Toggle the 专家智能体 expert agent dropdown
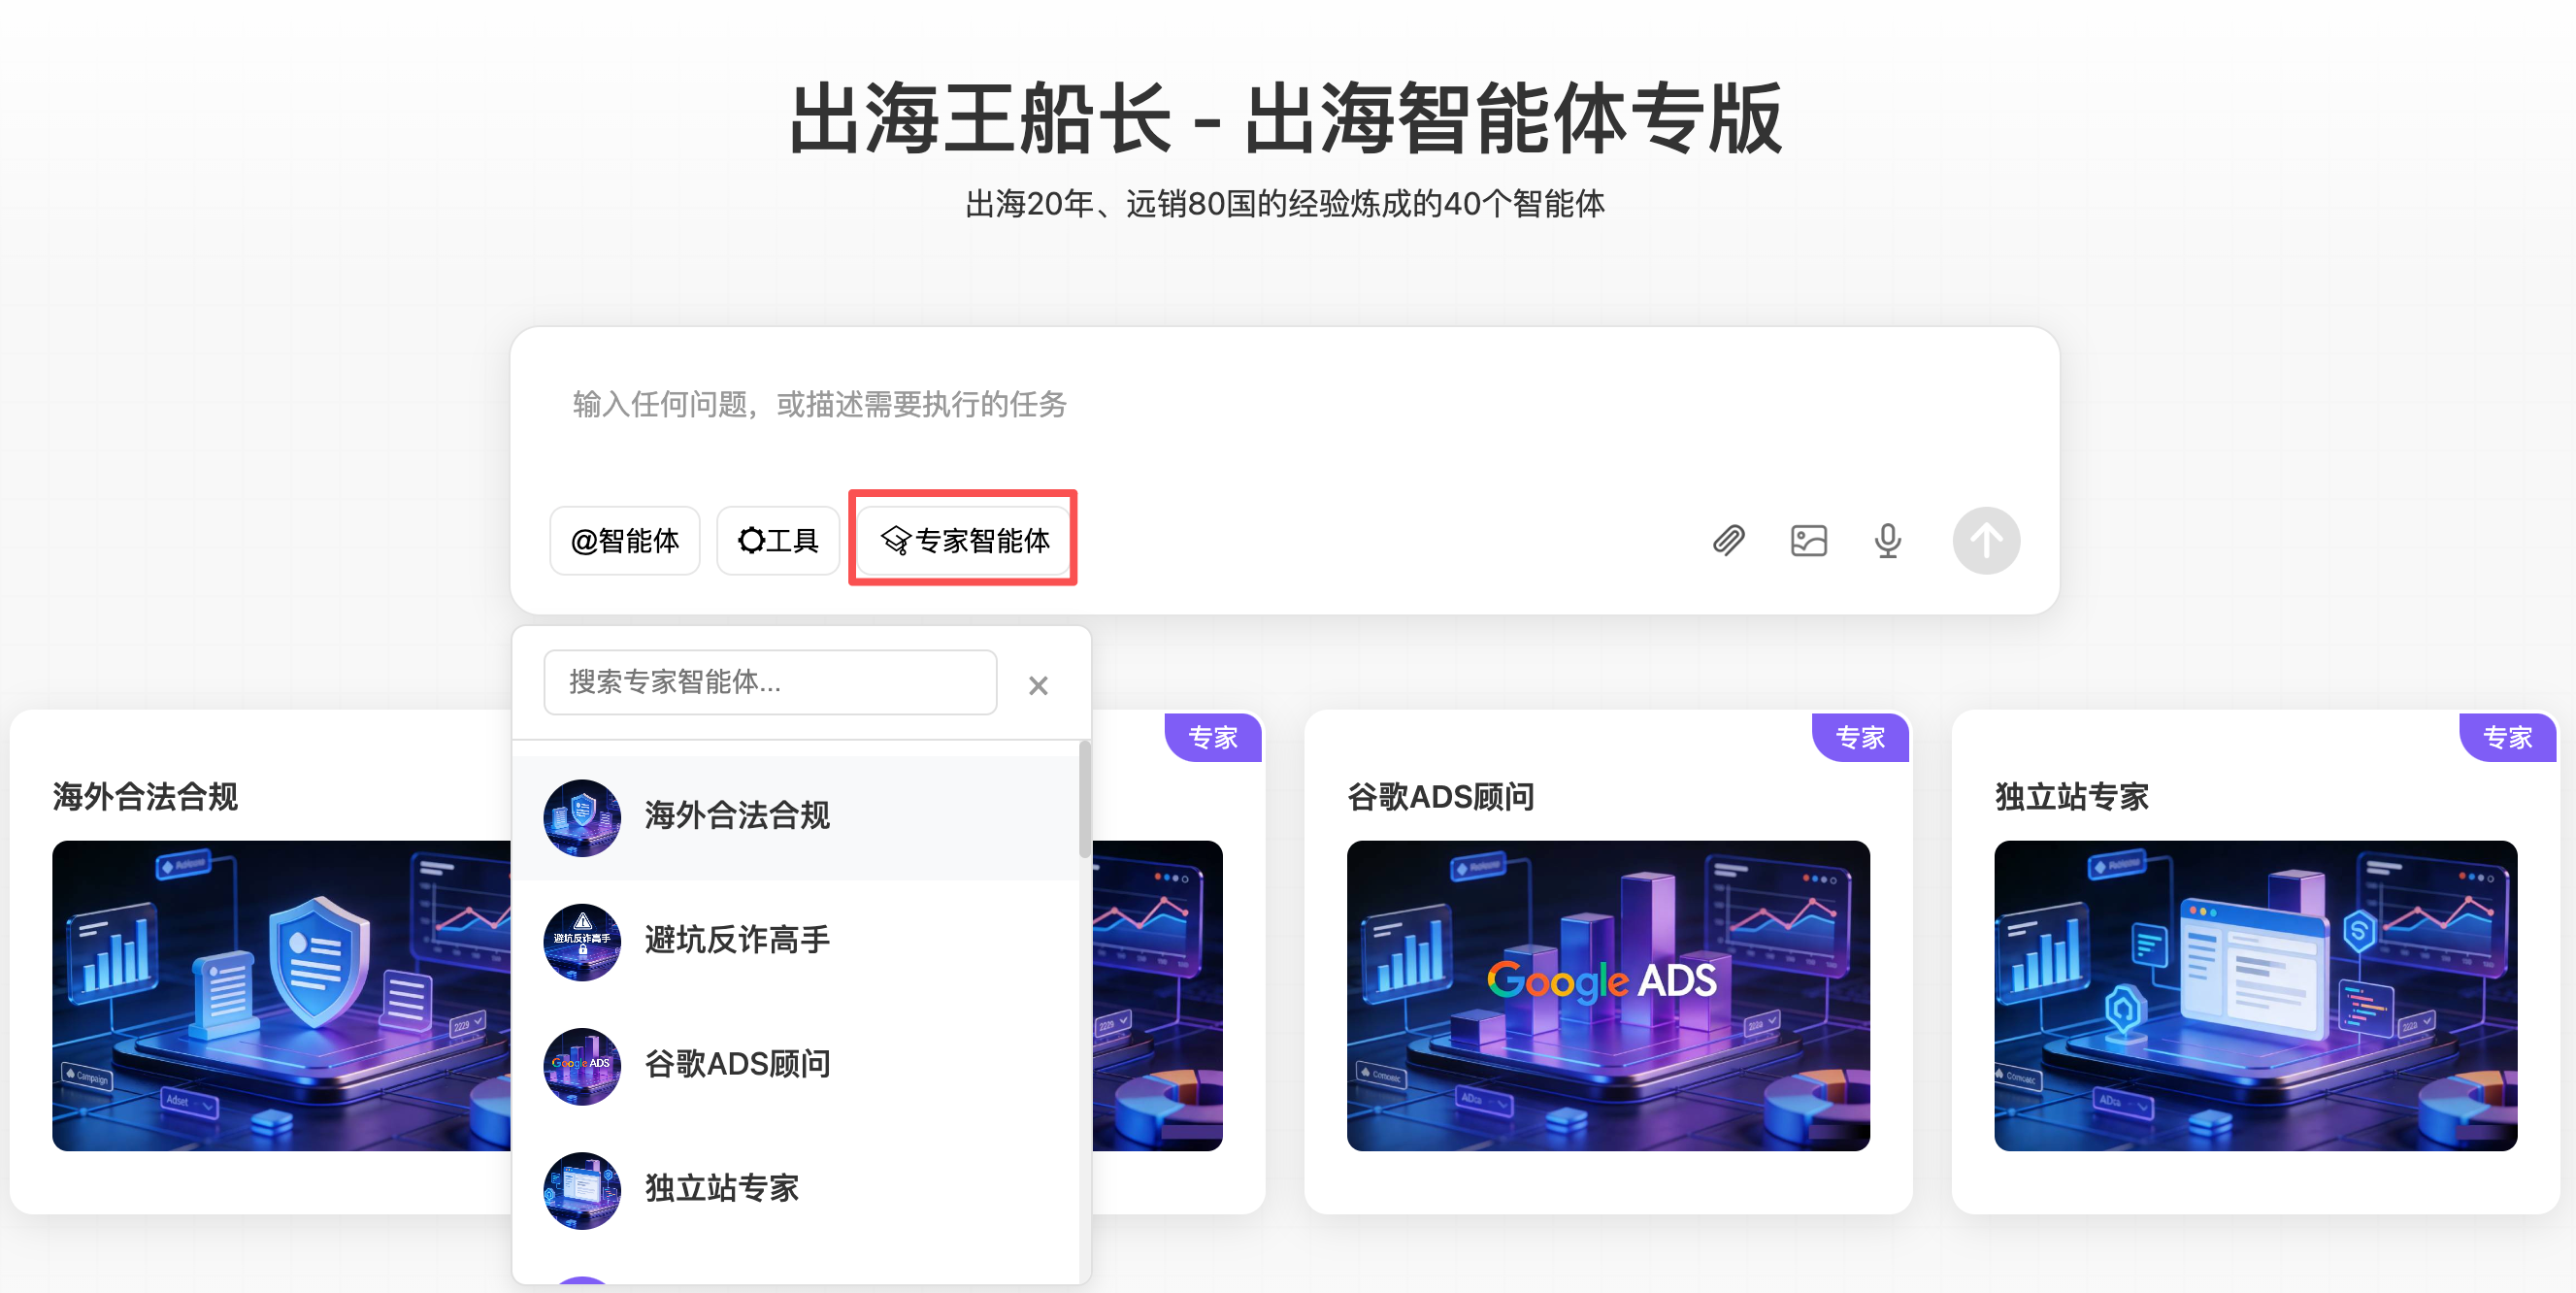The image size is (2576, 1293). click(x=964, y=541)
